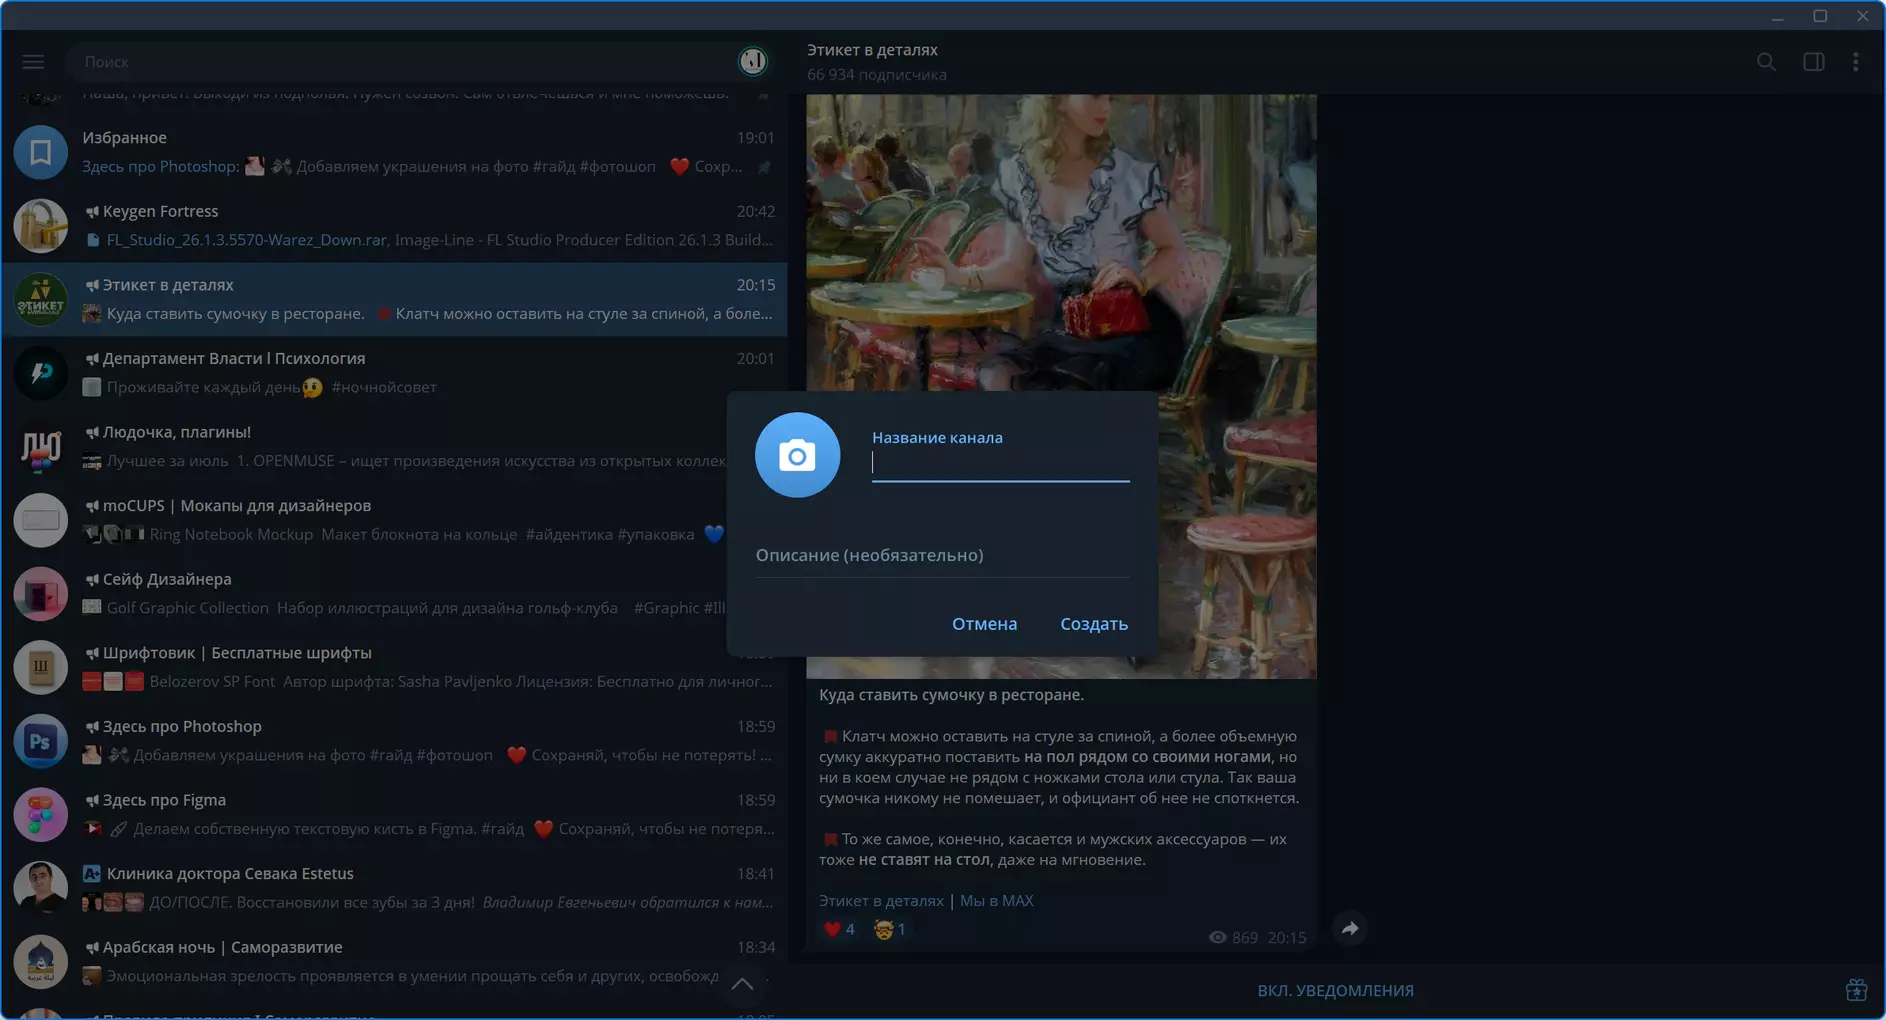Viewport: 1886px width, 1020px height.
Task: Forward the post with share arrow icon
Action: (x=1350, y=929)
